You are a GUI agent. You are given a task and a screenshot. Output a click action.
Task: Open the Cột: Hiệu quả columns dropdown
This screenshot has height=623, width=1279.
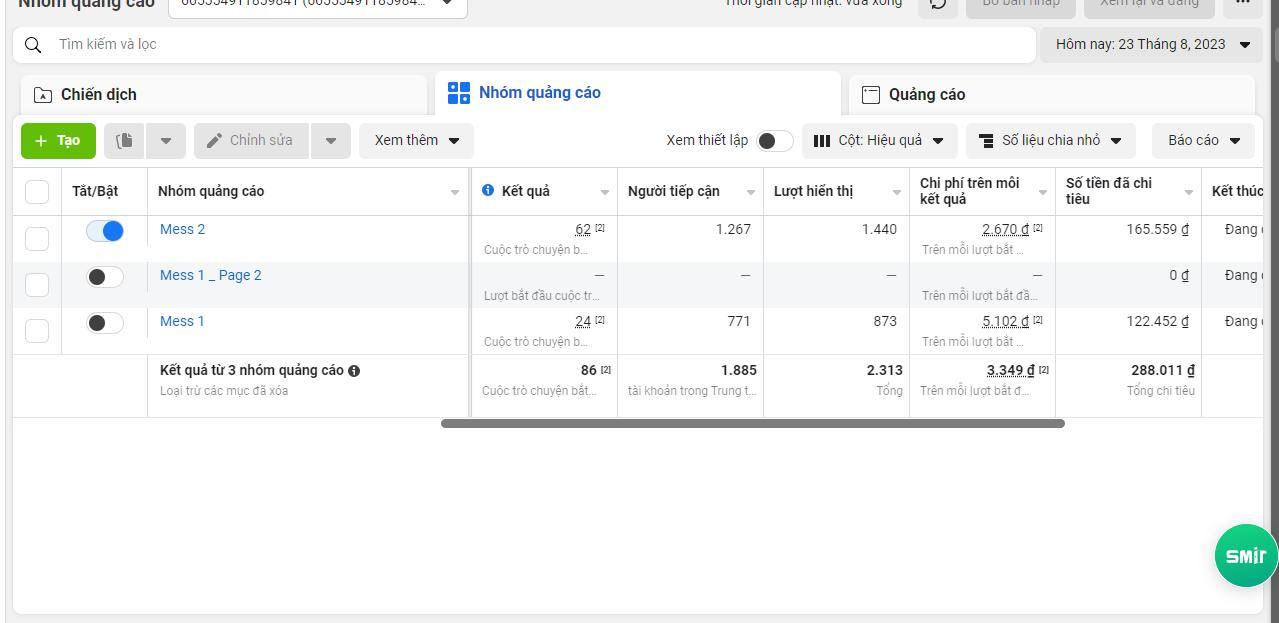pos(879,141)
